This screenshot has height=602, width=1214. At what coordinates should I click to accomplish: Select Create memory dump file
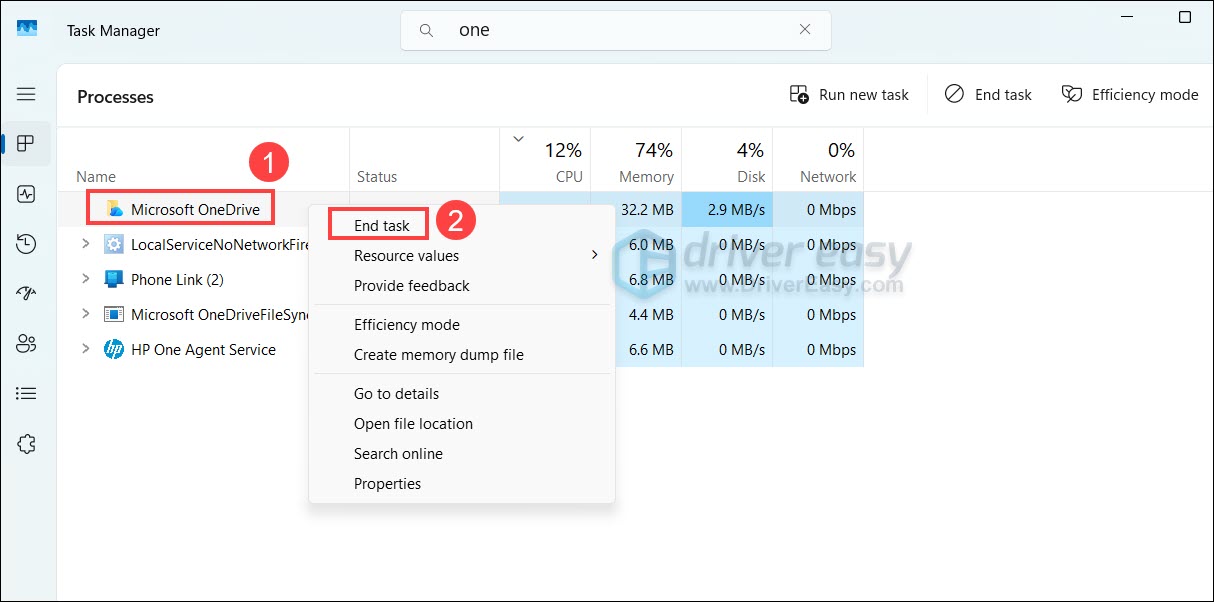pyautogui.click(x=462, y=355)
